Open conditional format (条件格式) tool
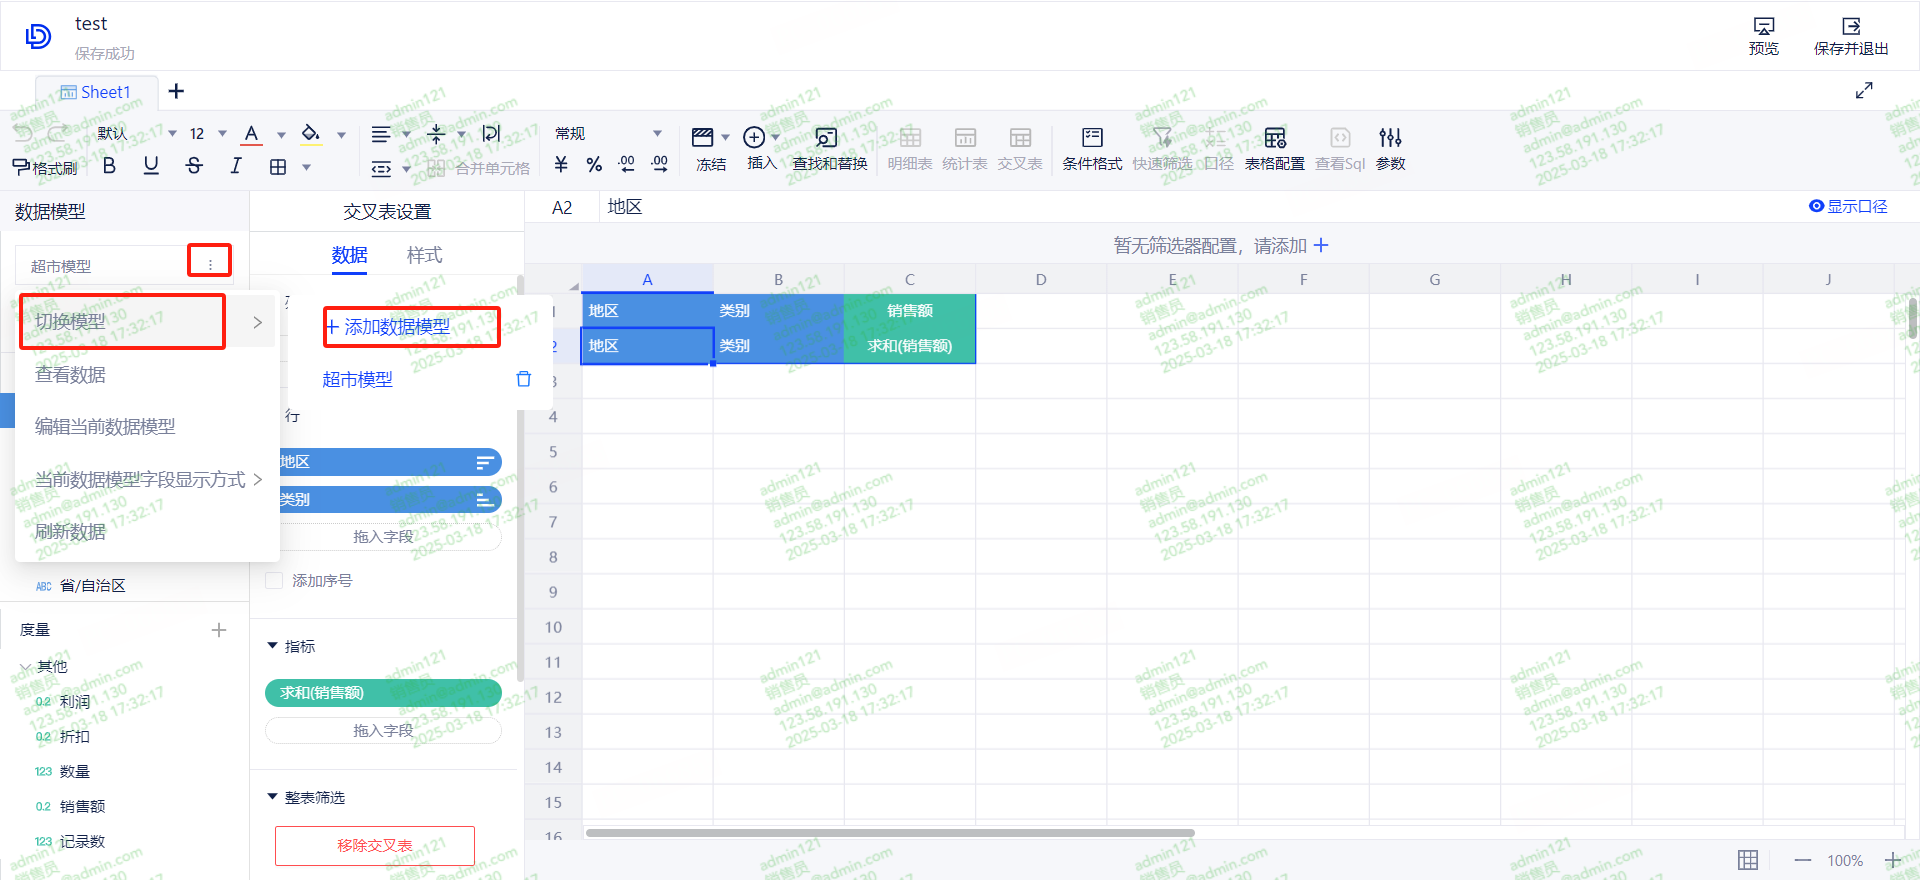The height and width of the screenshot is (880, 1920). click(x=1091, y=148)
